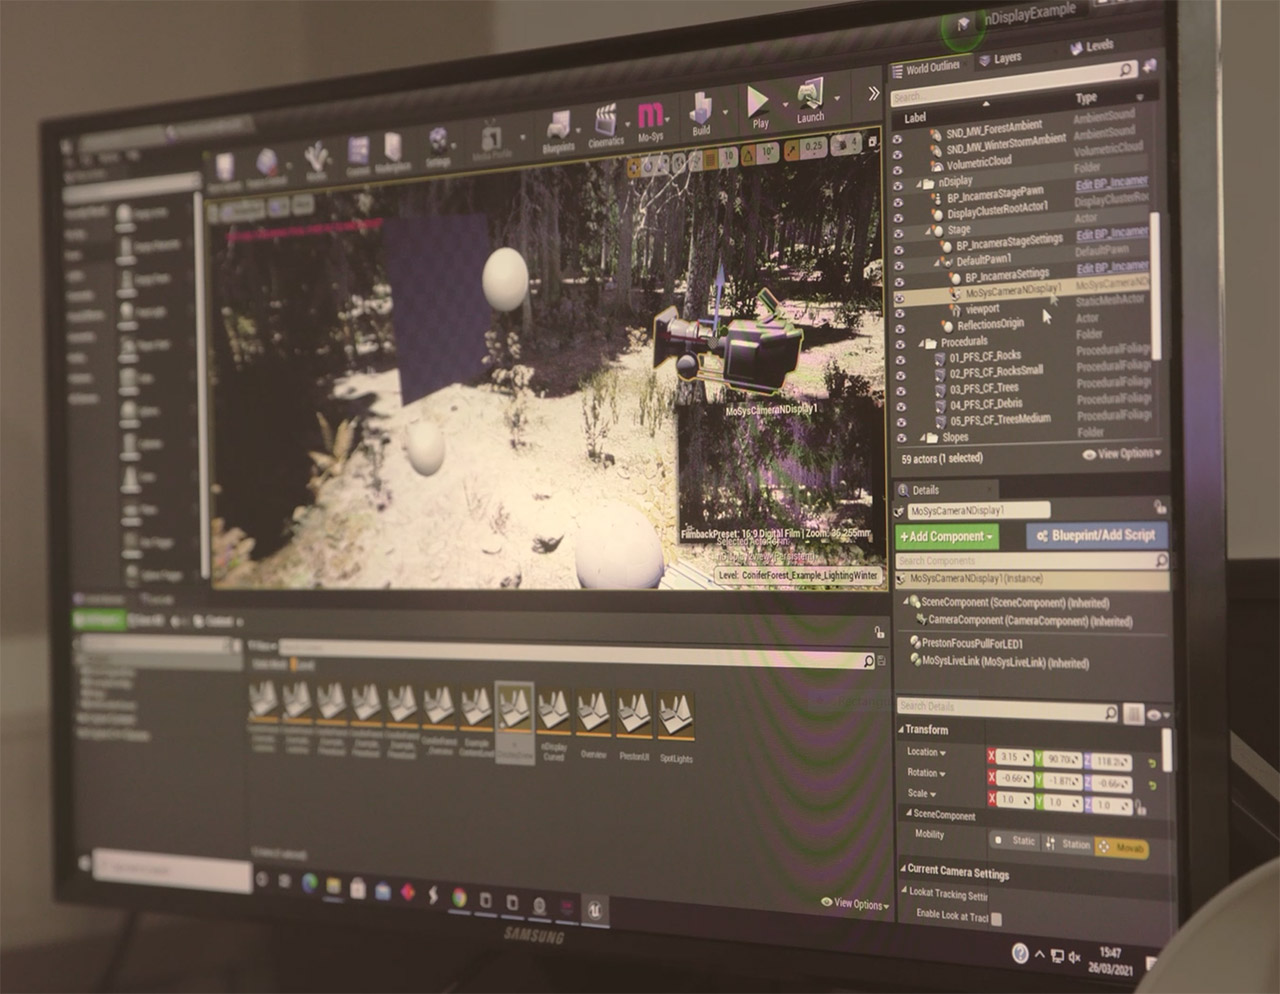Click the Add Component button

[946, 537]
